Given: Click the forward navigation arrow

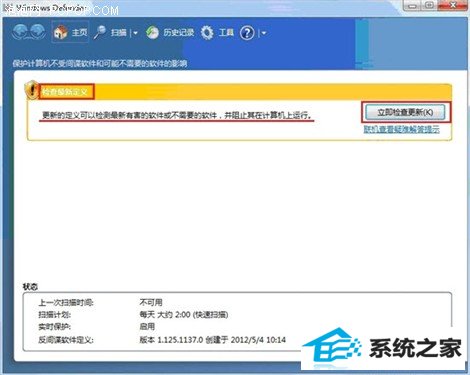Looking at the screenshot, I should 38,33.
